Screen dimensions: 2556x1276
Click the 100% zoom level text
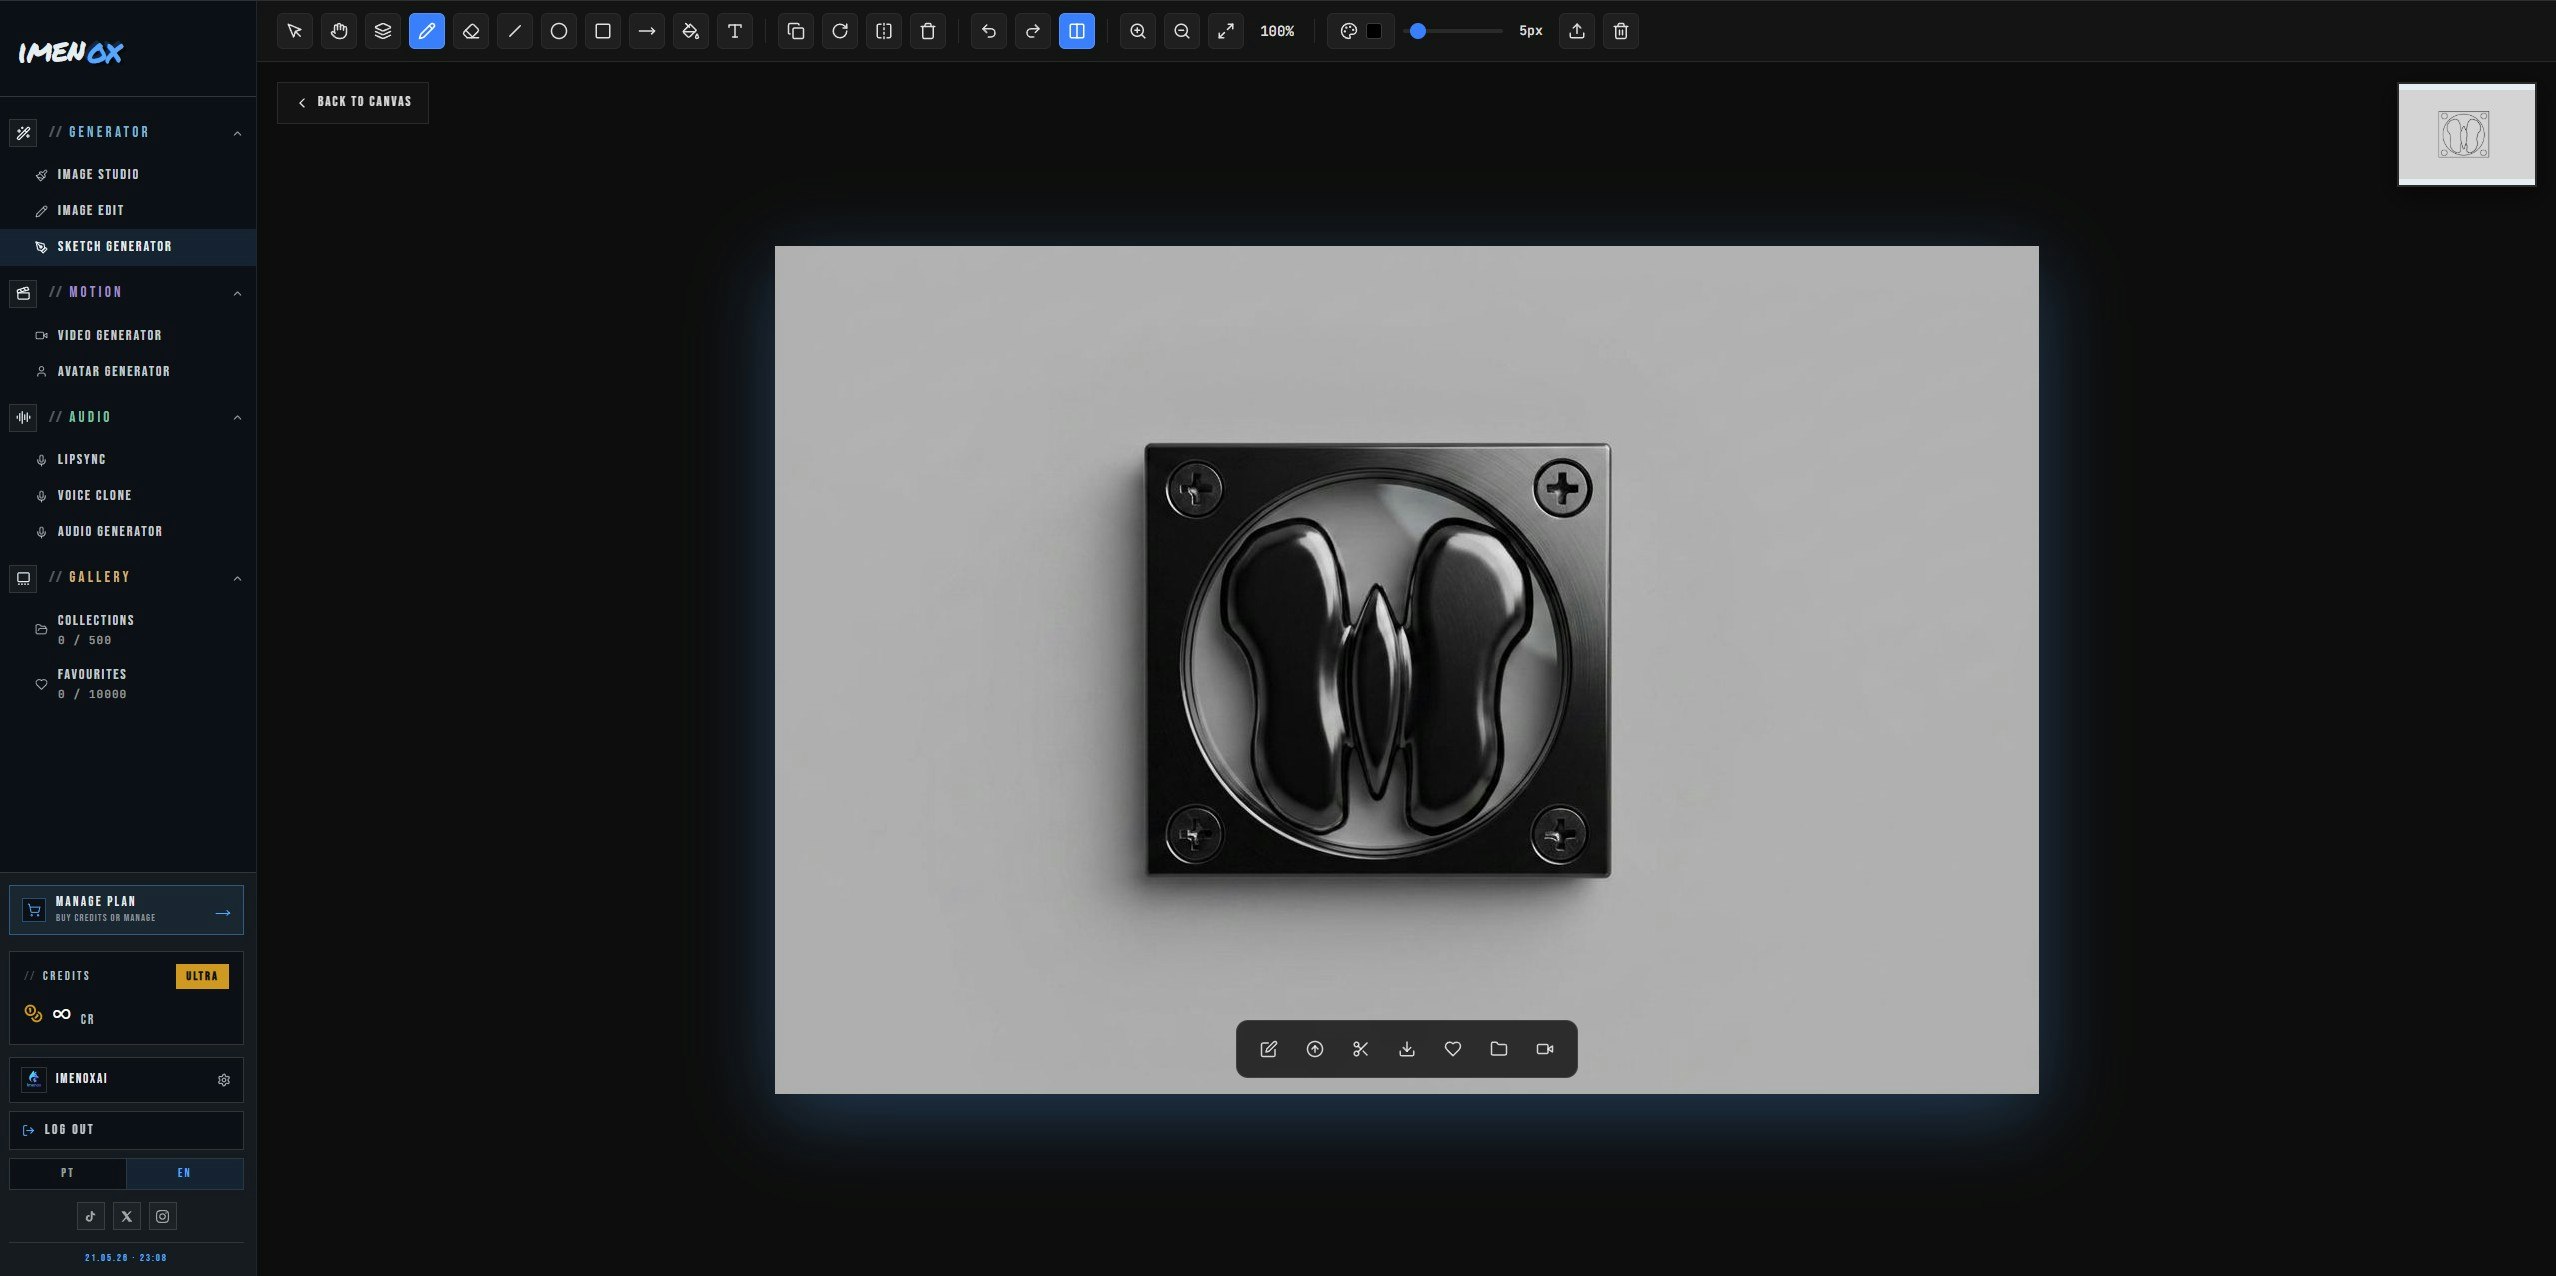1277,31
